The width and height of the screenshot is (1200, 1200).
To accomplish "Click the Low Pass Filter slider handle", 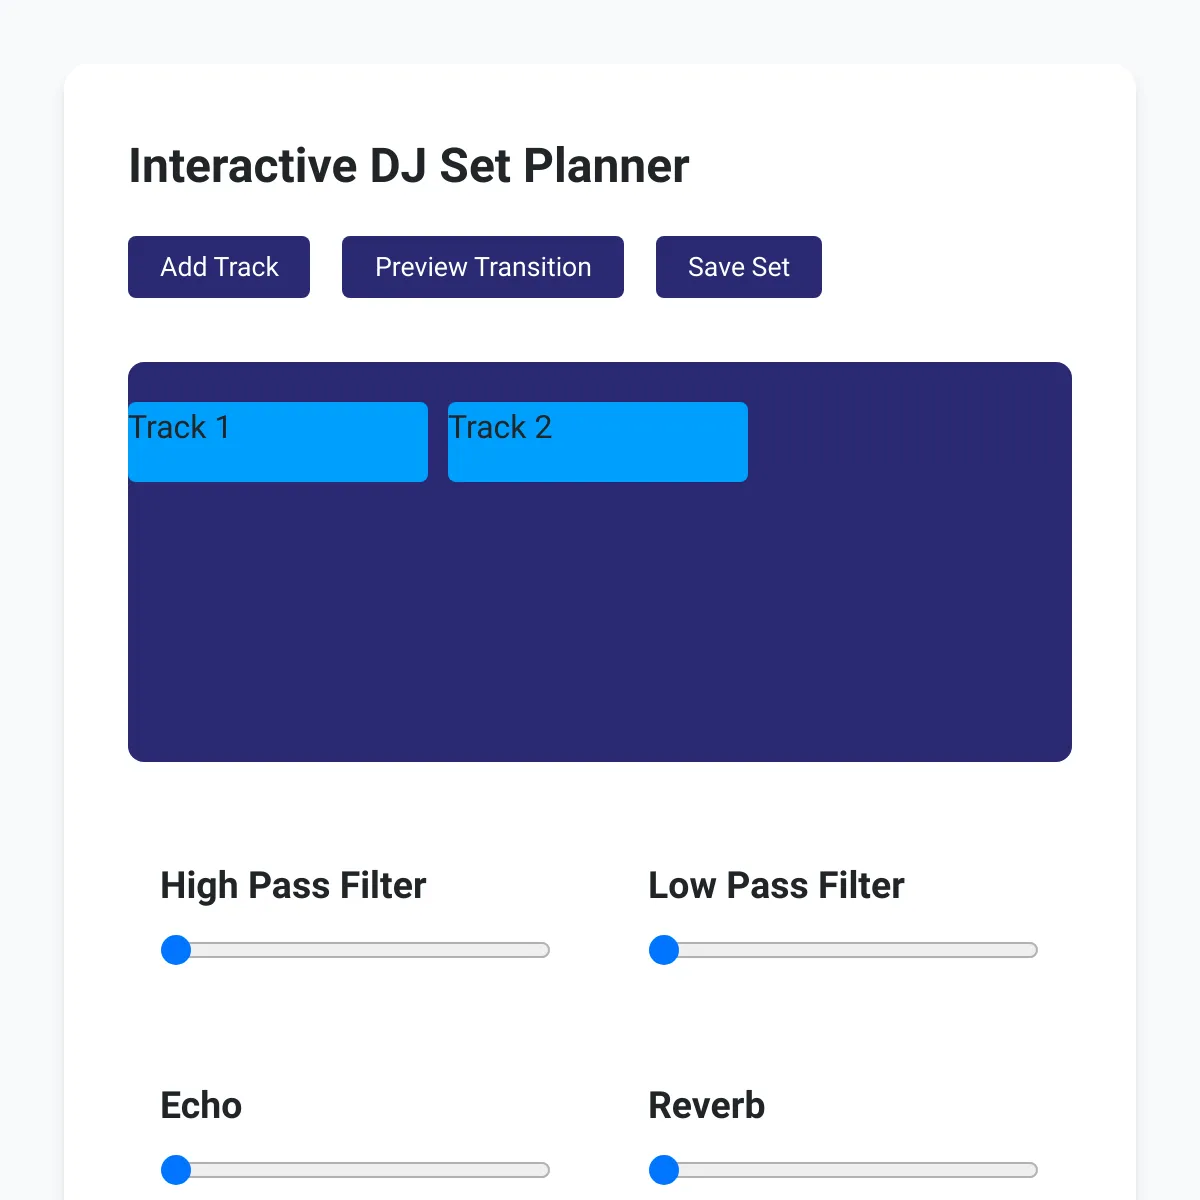I will (664, 950).
